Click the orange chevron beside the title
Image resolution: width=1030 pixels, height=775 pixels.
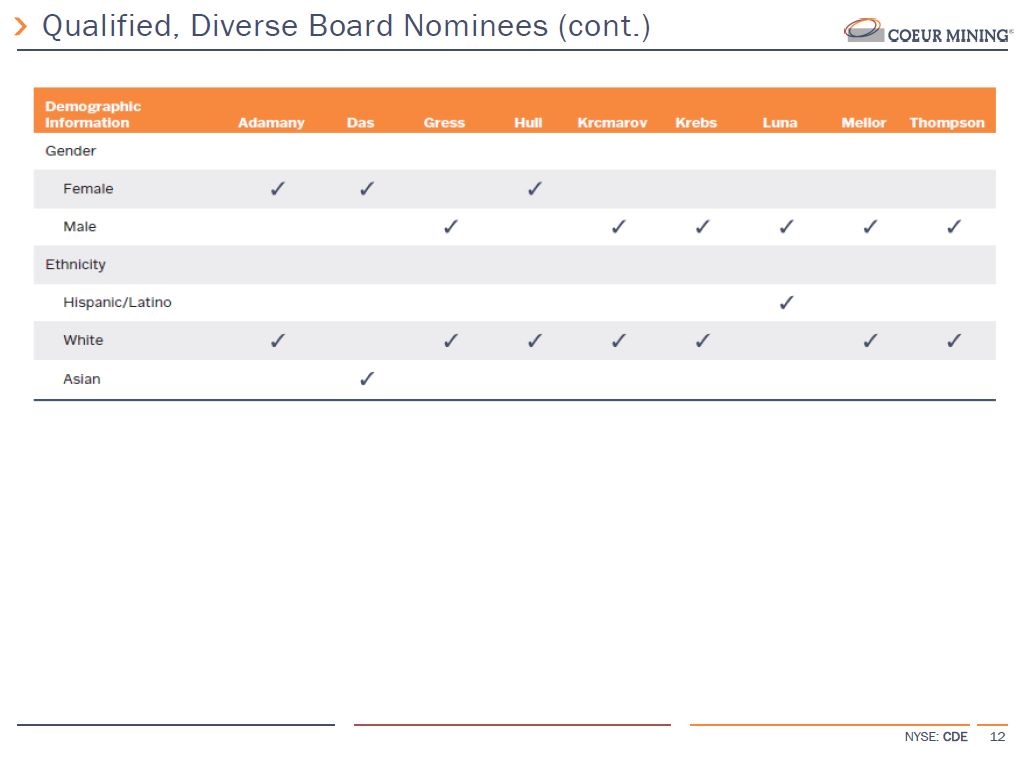(x=22, y=27)
